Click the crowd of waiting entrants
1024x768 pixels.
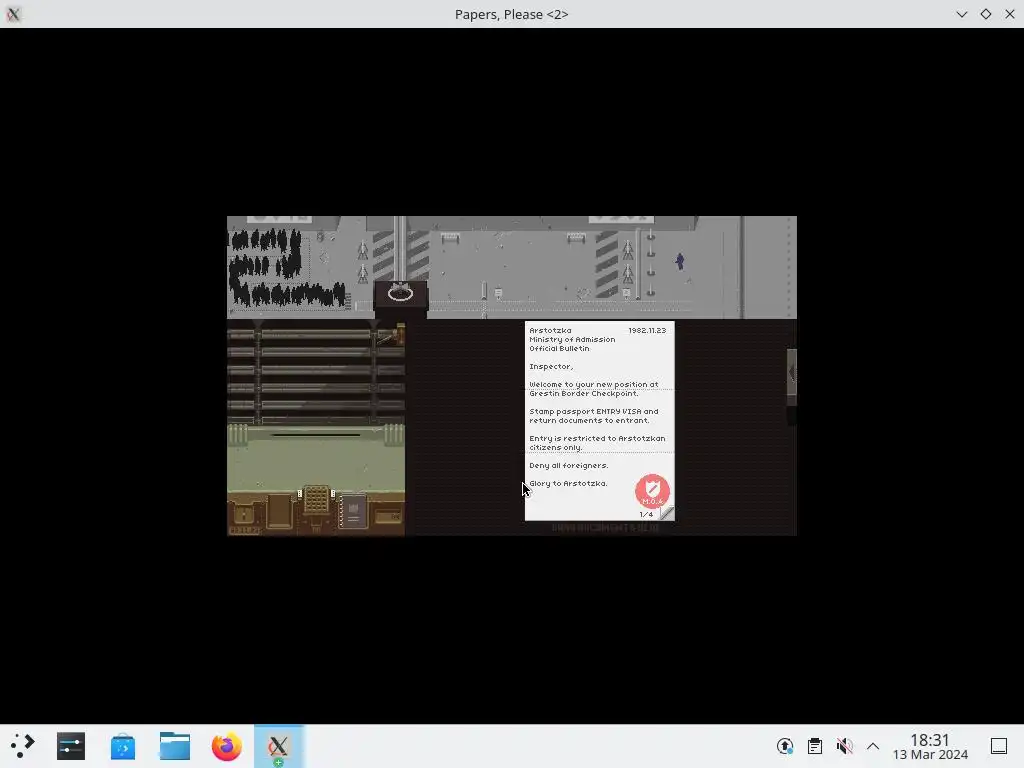coord(285,268)
